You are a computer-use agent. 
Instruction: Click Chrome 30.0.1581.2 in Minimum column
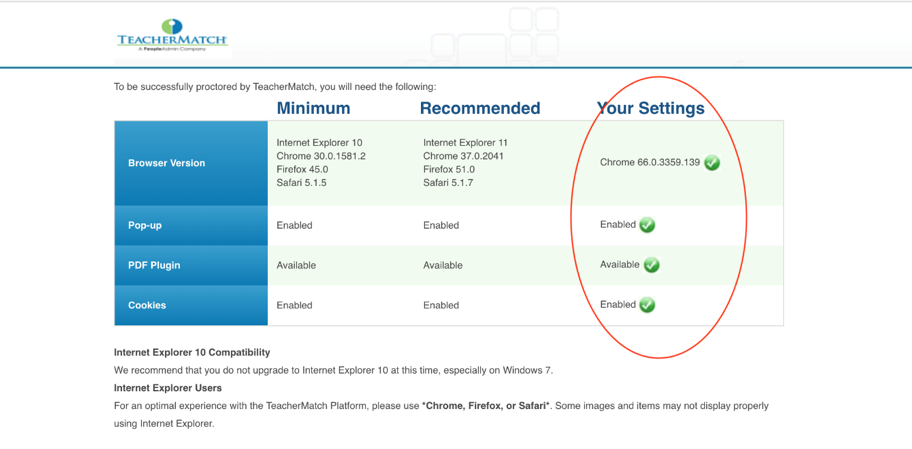[321, 156]
